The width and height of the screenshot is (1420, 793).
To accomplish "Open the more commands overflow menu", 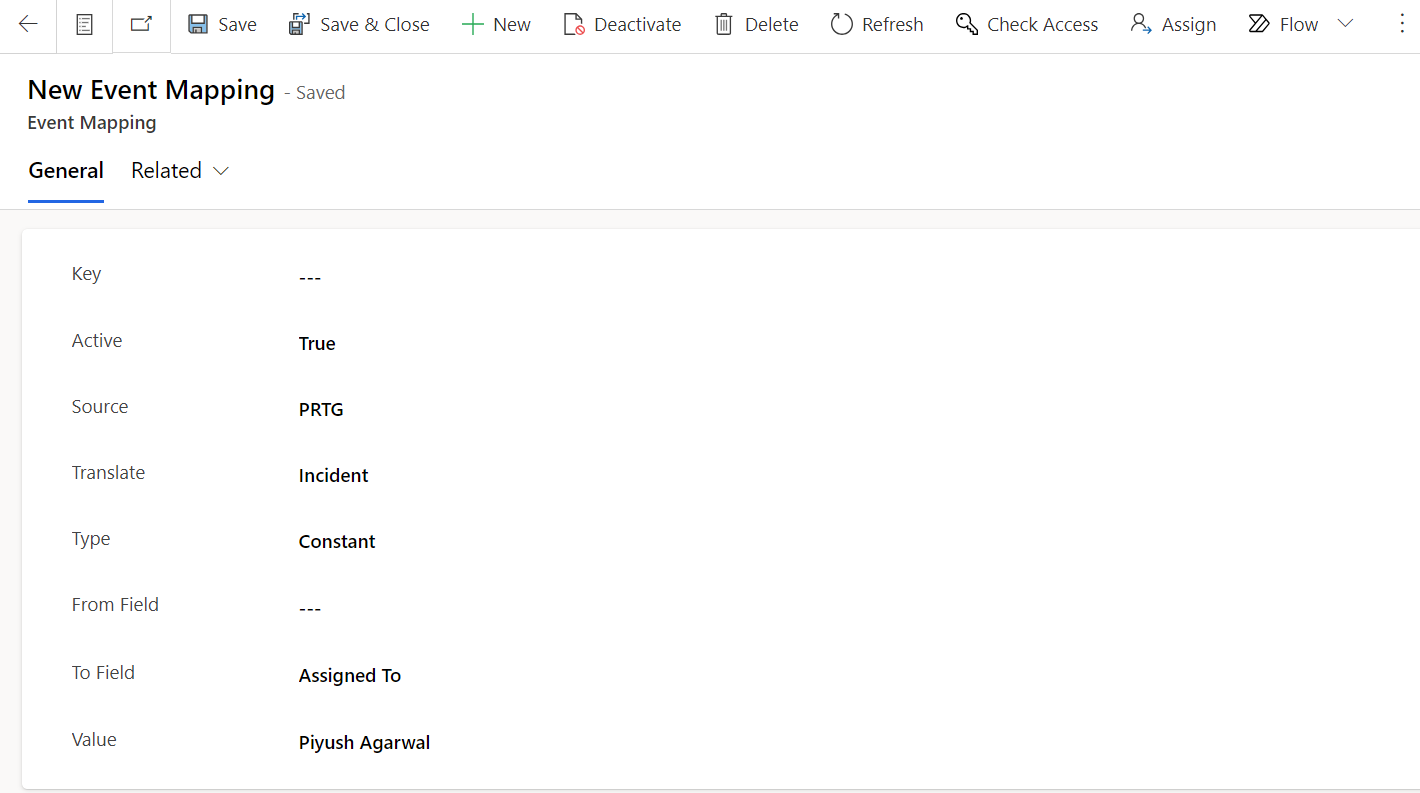I will (1402, 25).
